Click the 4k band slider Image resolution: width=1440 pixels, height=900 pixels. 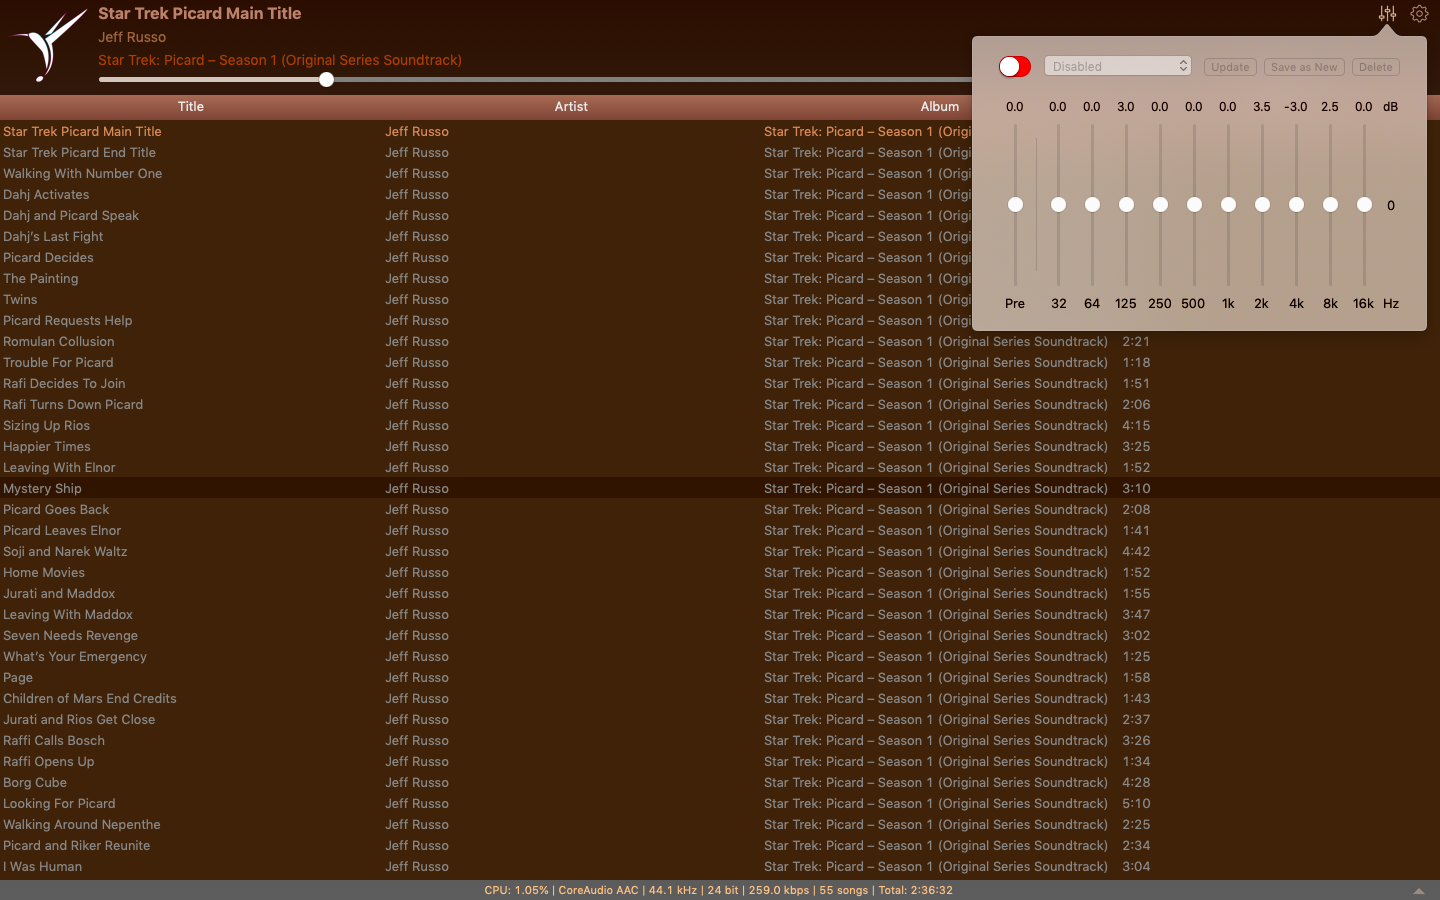1296,205
